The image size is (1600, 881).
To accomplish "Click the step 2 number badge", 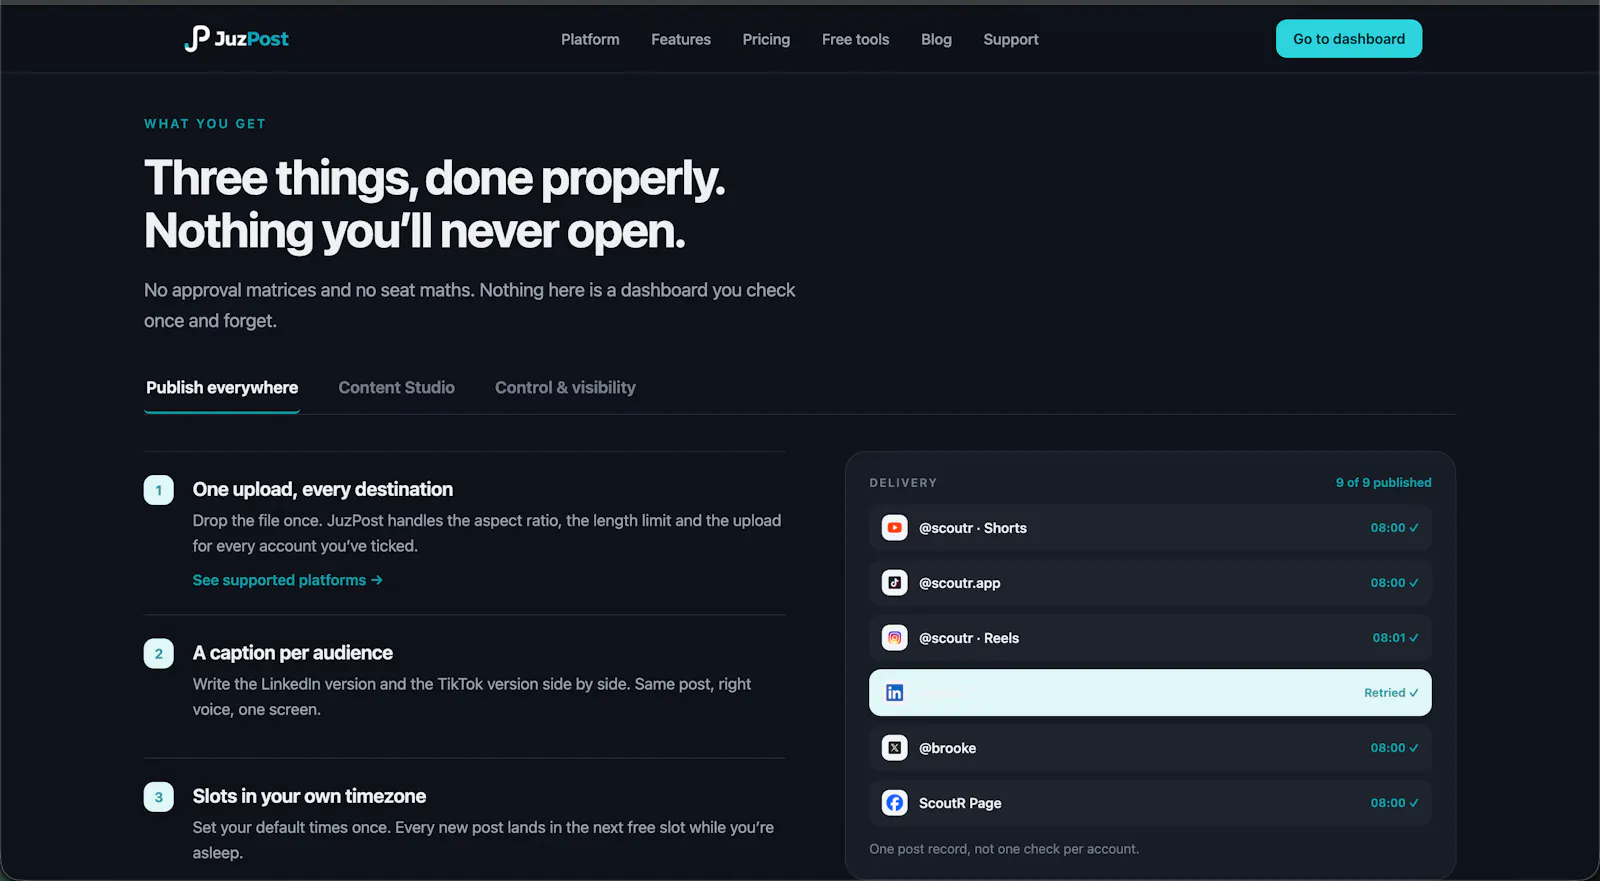I will pyautogui.click(x=159, y=654).
